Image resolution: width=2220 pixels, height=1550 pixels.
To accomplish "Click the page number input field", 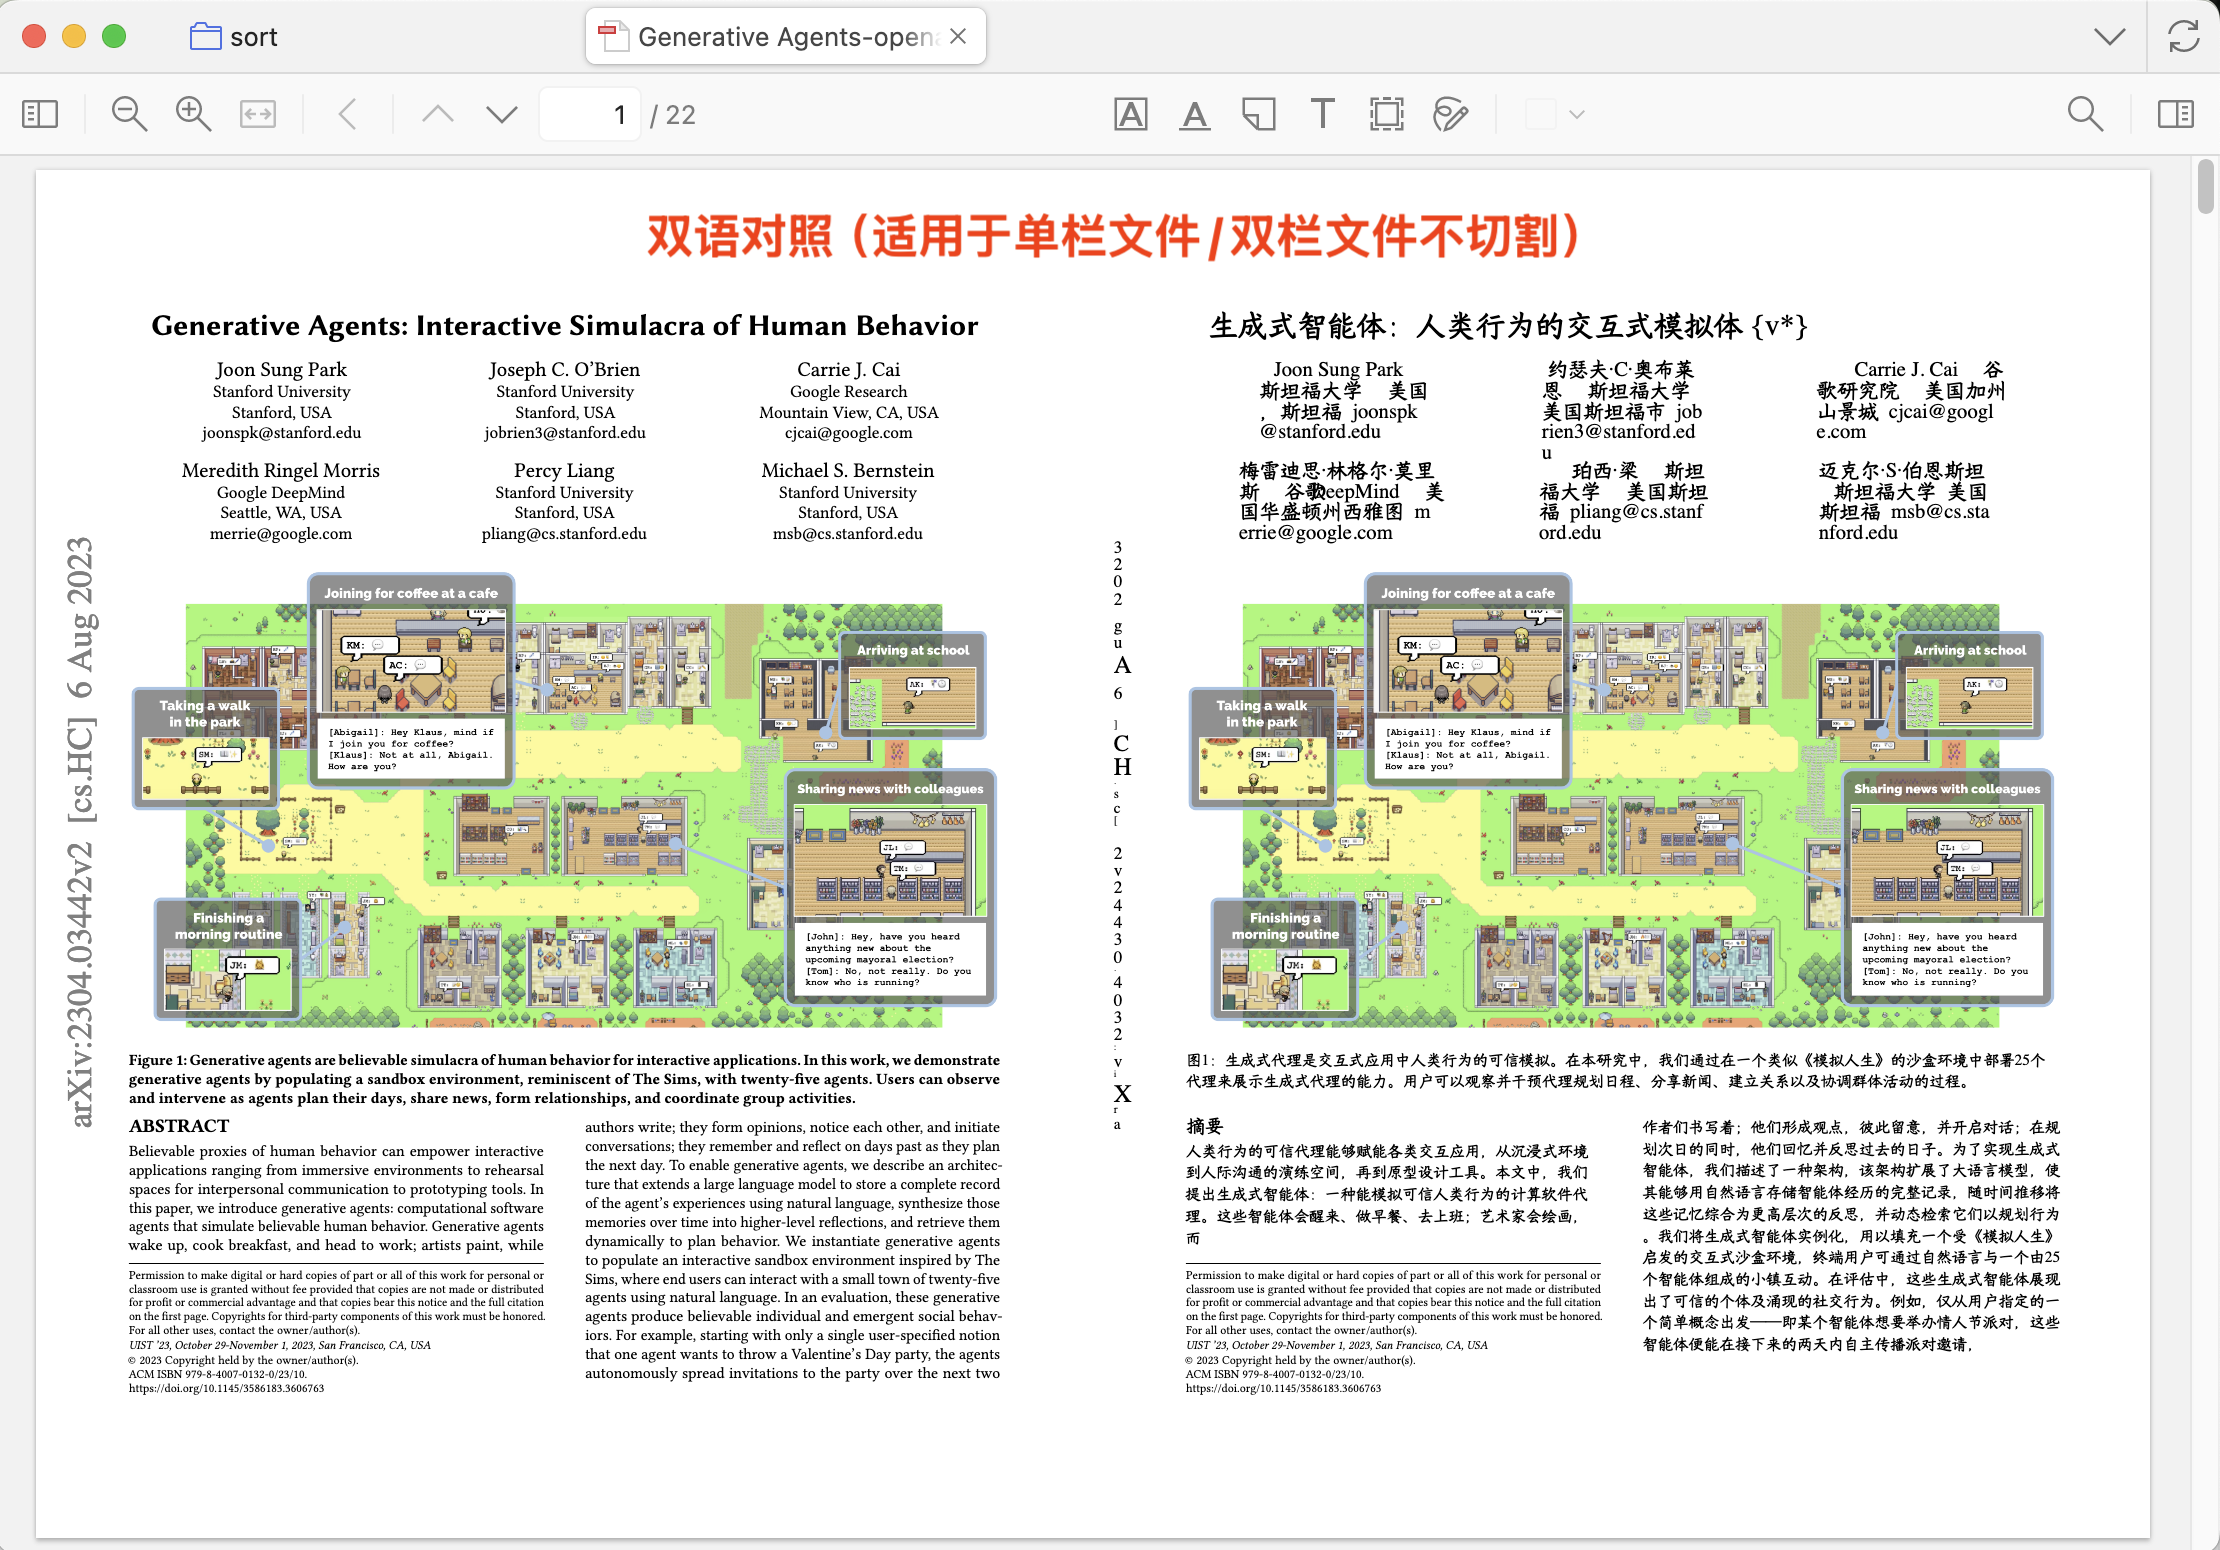I will tap(590, 113).
